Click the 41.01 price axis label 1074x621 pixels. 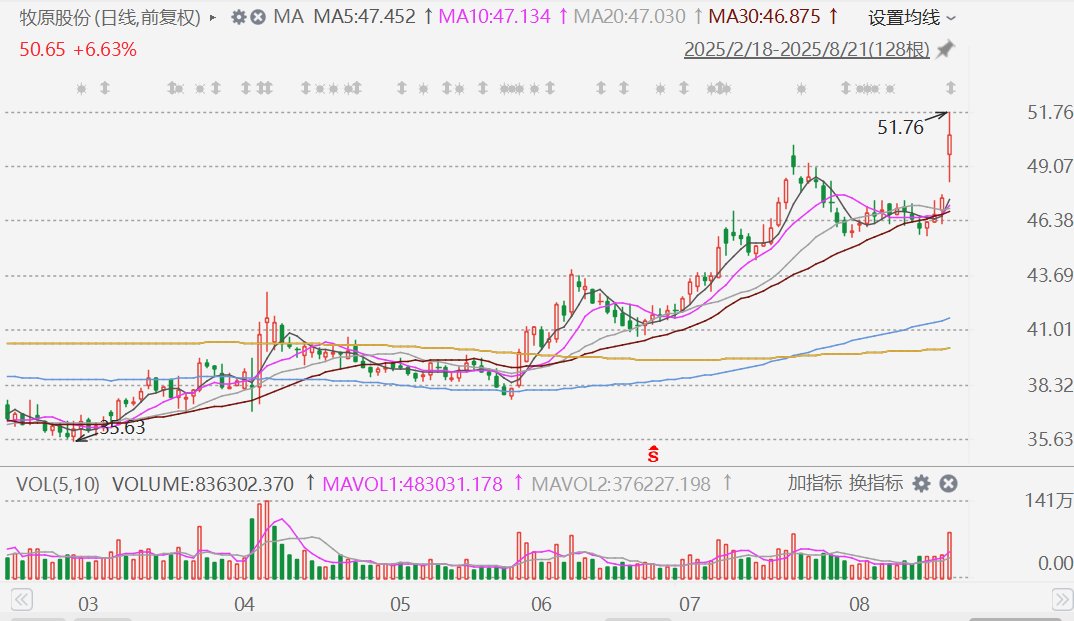[x=1050, y=329]
